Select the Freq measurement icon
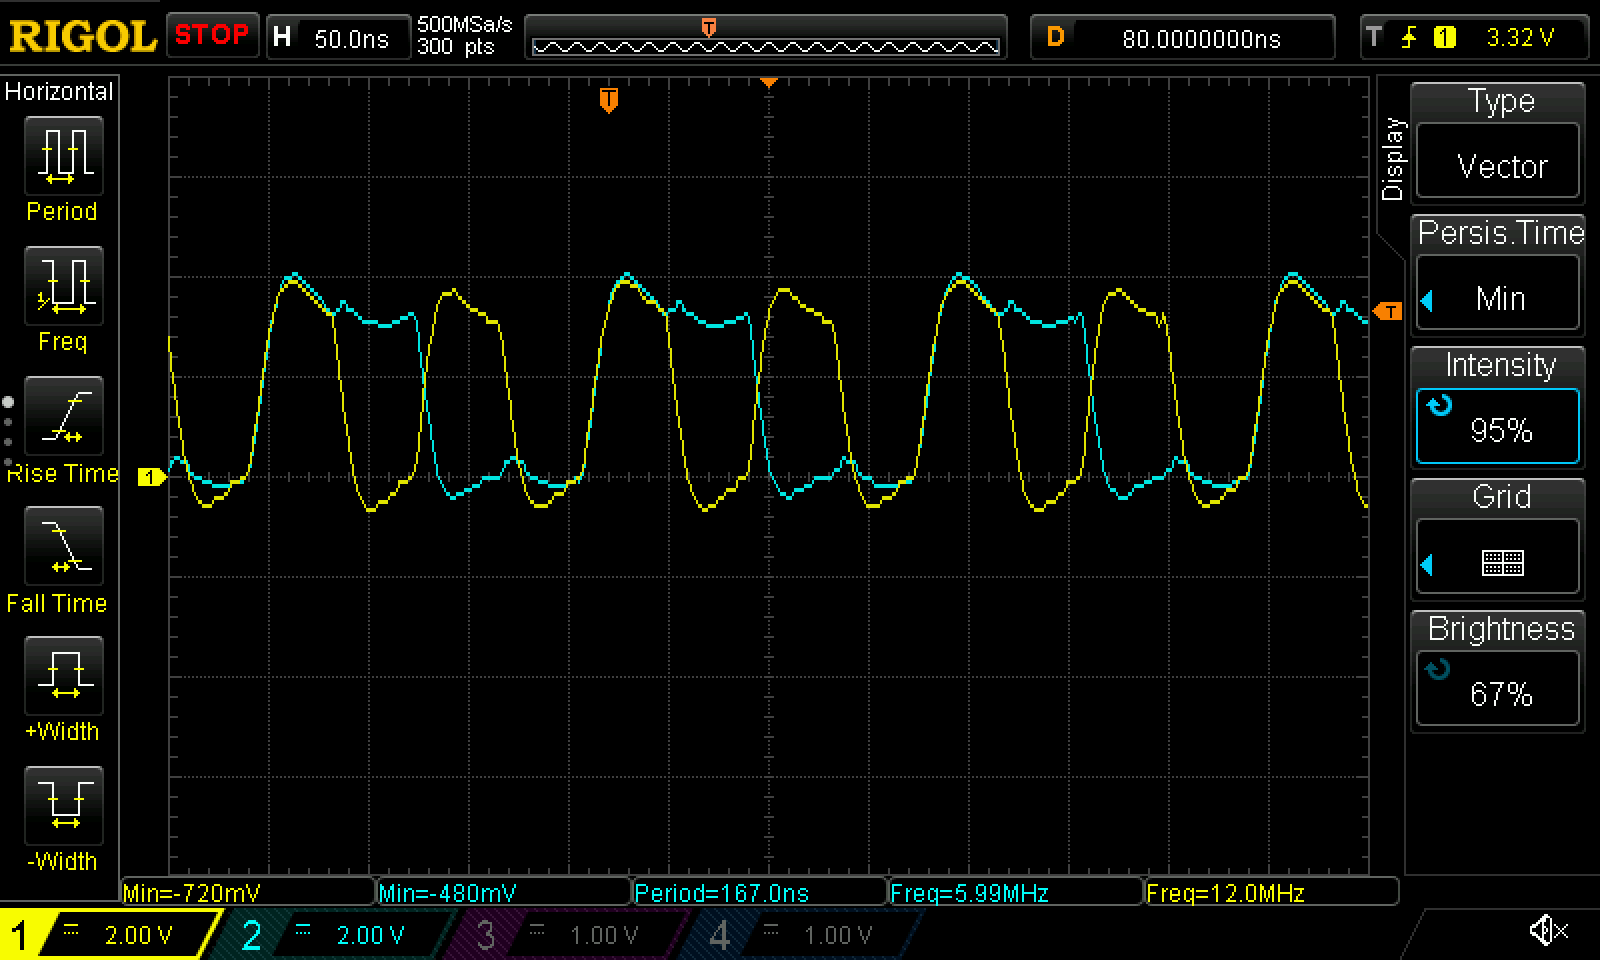 [x=63, y=287]
